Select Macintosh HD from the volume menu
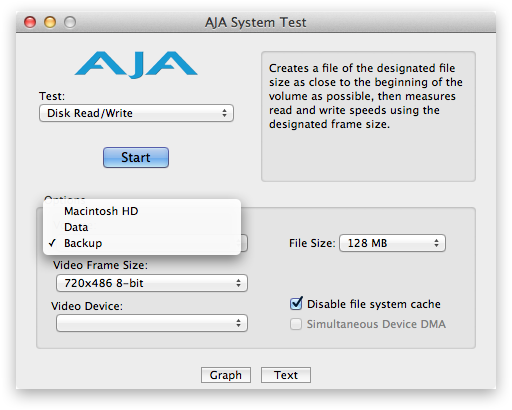The width and height of the screenshot is (512, 410). coord(142,211)
